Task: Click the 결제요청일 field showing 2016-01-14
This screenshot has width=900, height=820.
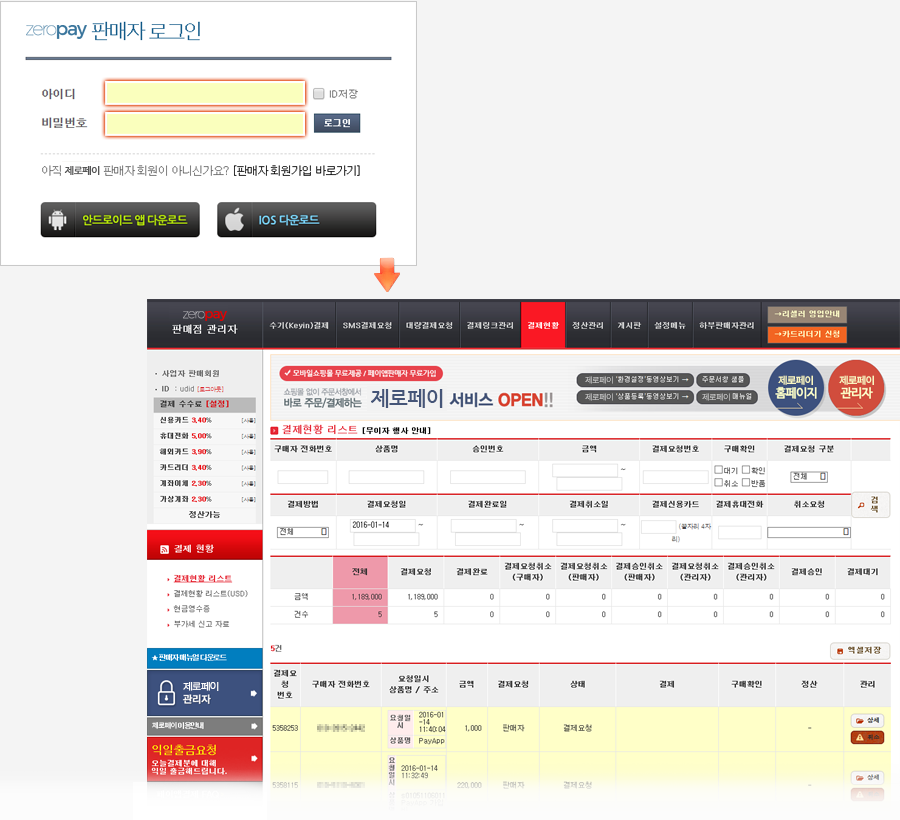Action: pos(383,525)
